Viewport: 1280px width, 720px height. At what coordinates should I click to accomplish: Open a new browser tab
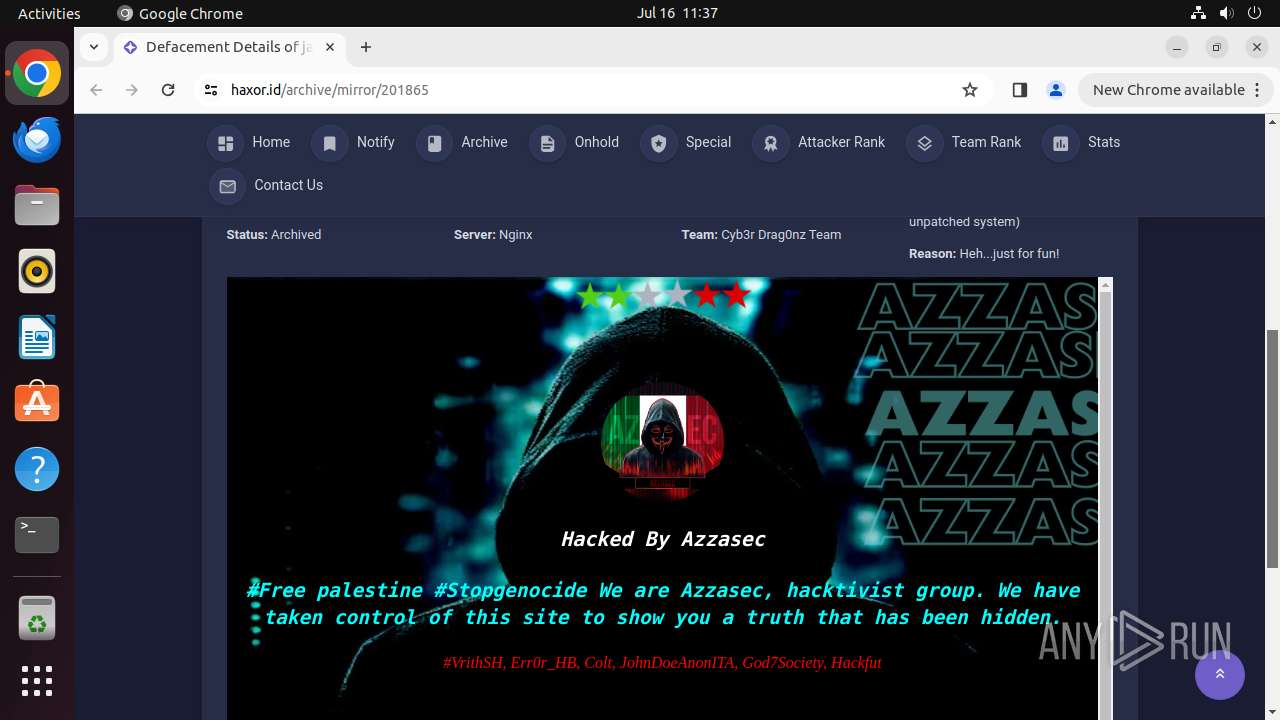tap(366, 47)
